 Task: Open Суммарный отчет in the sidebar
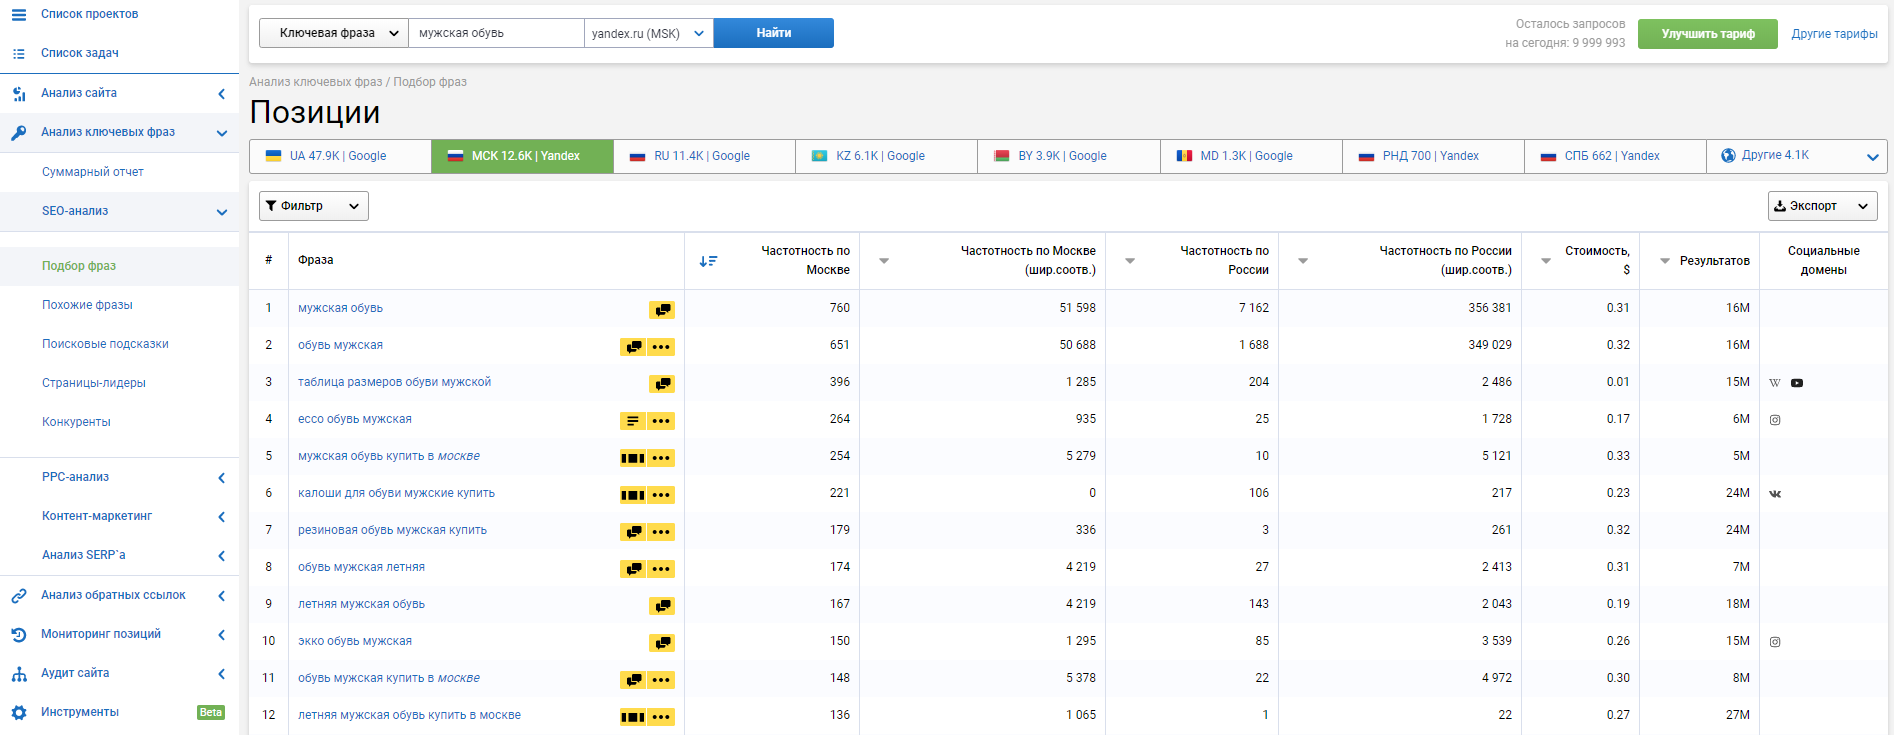tap(93, 172)
